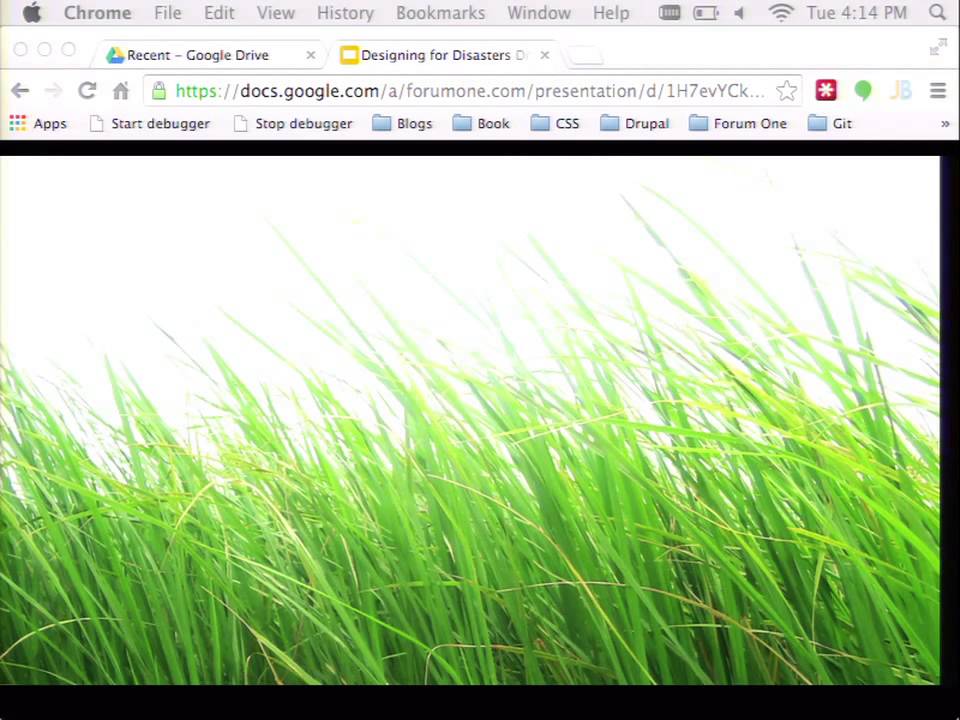Click the Tue 4:14 PM clock
This screenshot has height=720, width=960.
[857, 12]
